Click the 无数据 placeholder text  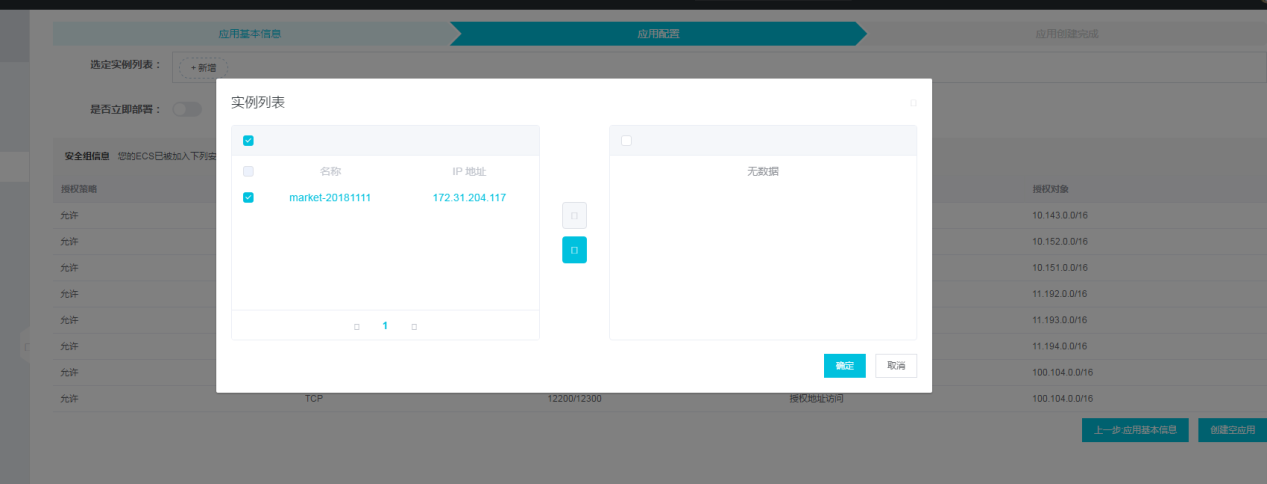[x=763, y=172]
